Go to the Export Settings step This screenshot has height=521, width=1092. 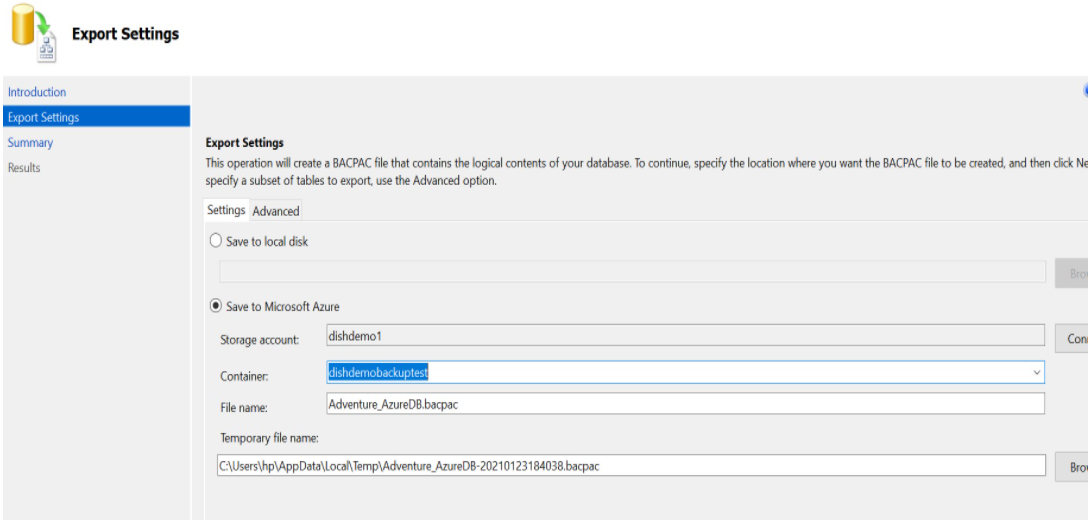(96, 117)
